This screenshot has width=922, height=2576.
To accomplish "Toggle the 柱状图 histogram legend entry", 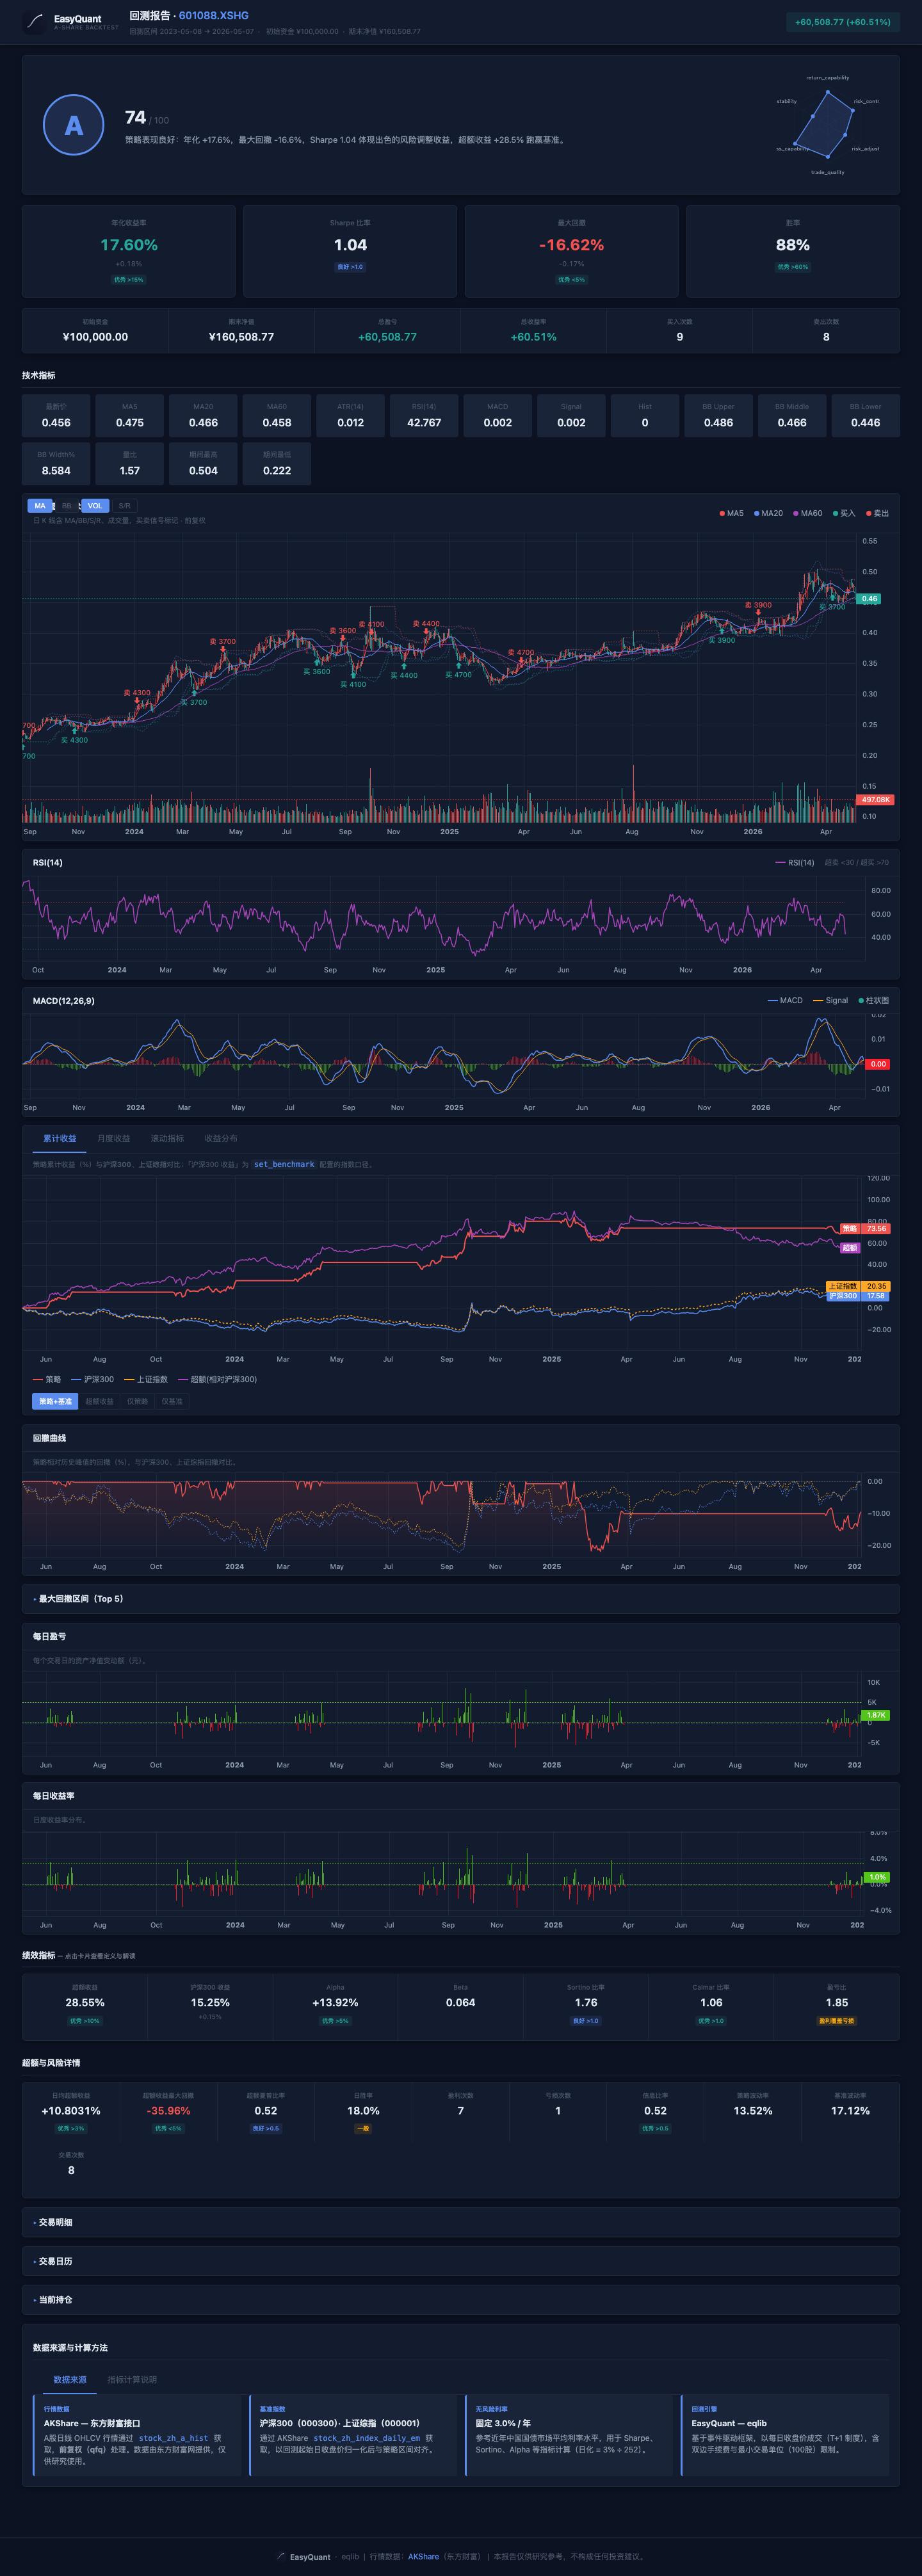I will (873, 1000).
